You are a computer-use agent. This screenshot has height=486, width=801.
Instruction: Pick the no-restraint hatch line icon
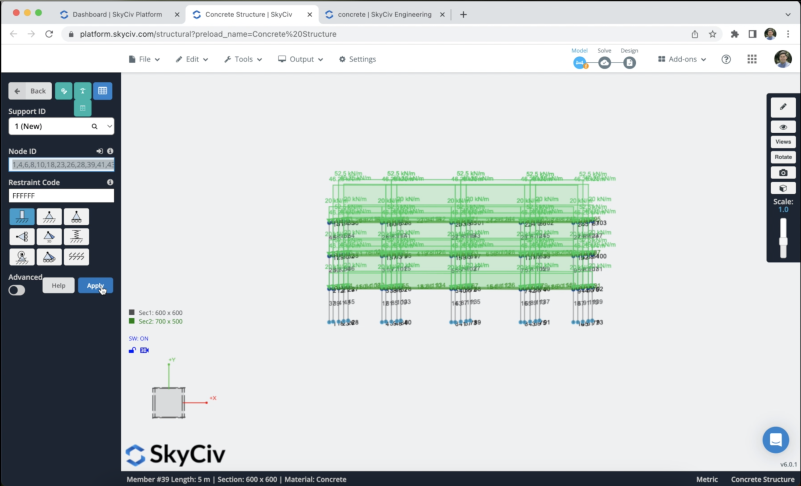click(76, 257)
